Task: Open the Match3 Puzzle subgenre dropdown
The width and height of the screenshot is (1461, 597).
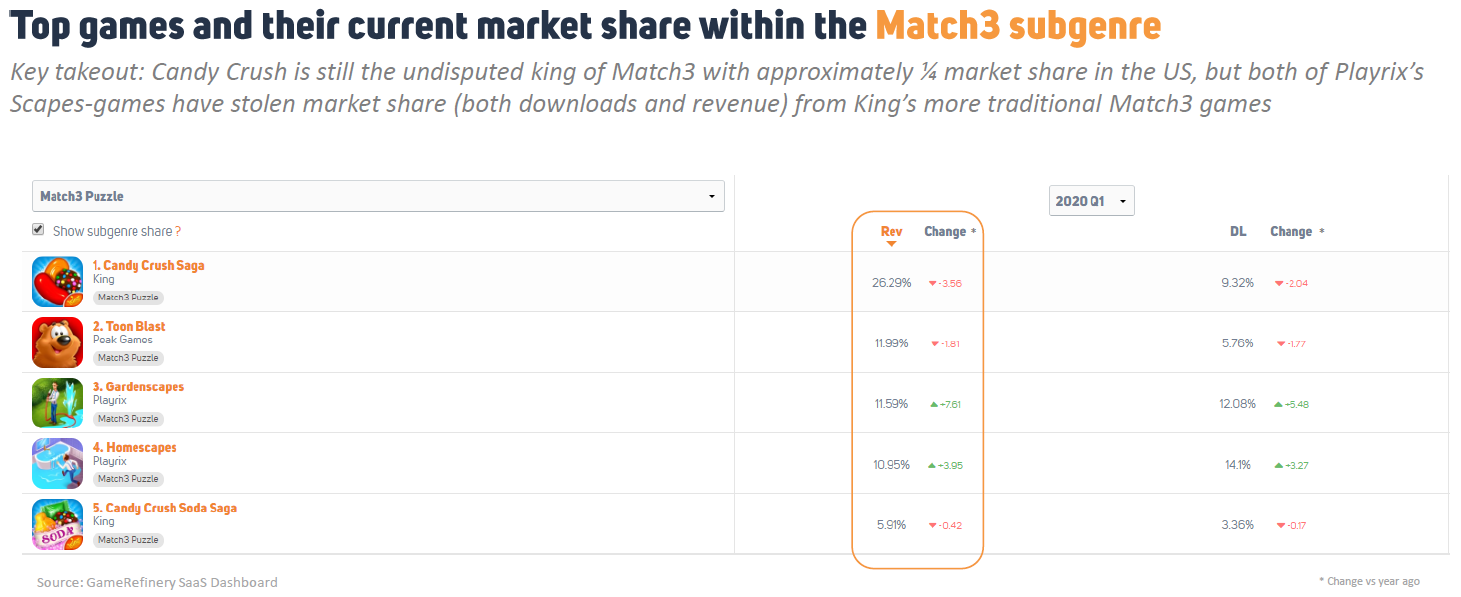Action: 378,196
